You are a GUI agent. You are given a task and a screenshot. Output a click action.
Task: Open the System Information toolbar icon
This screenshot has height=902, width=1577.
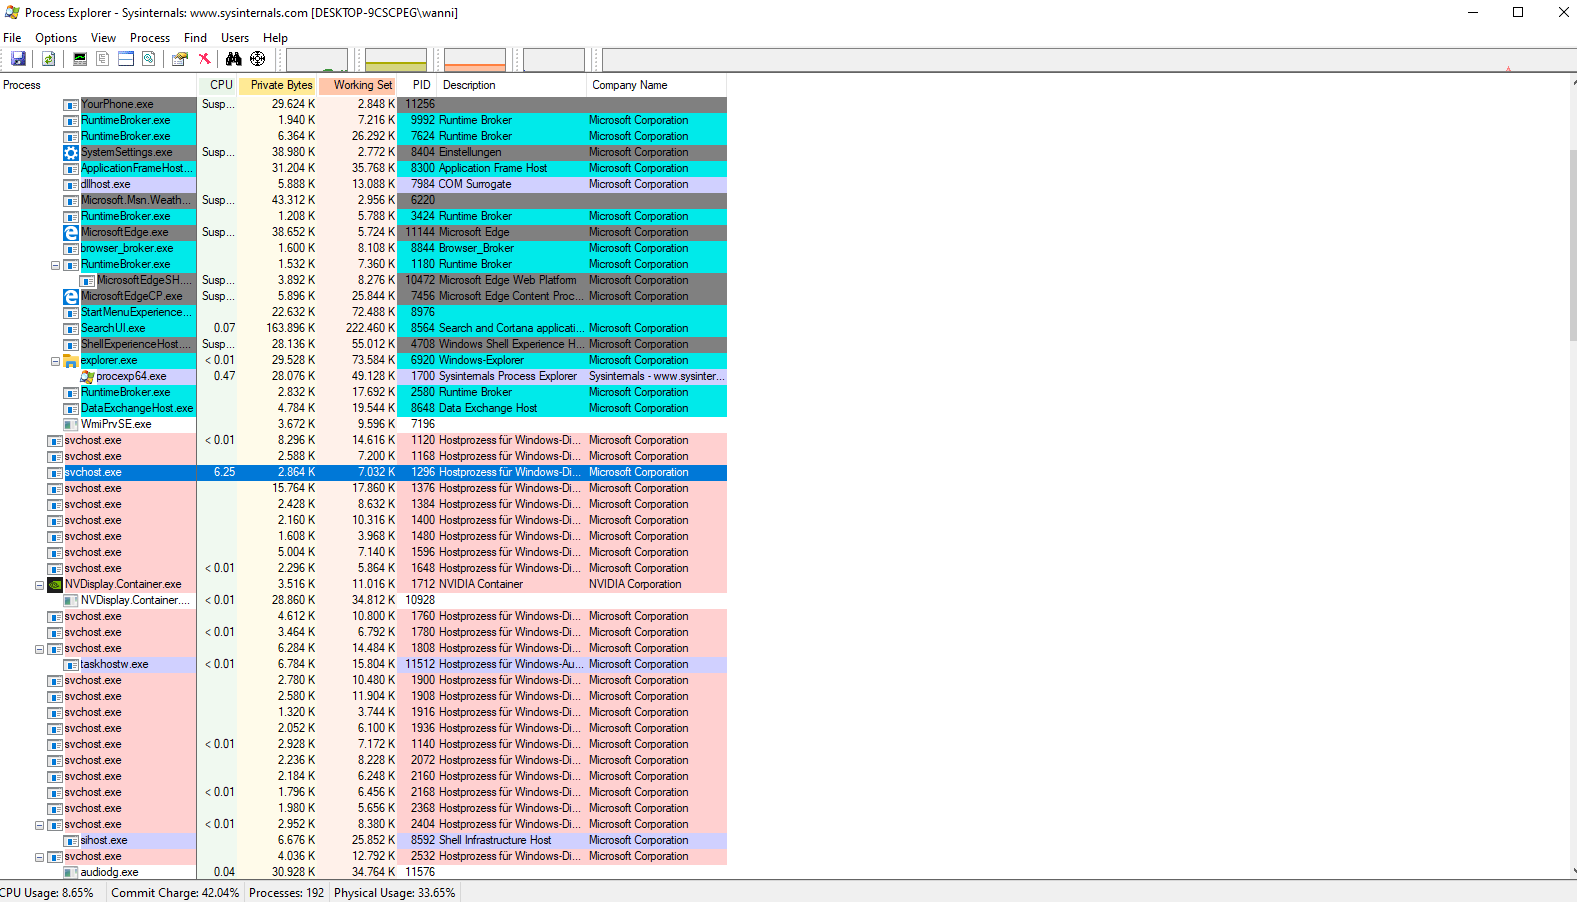[80, 59]
